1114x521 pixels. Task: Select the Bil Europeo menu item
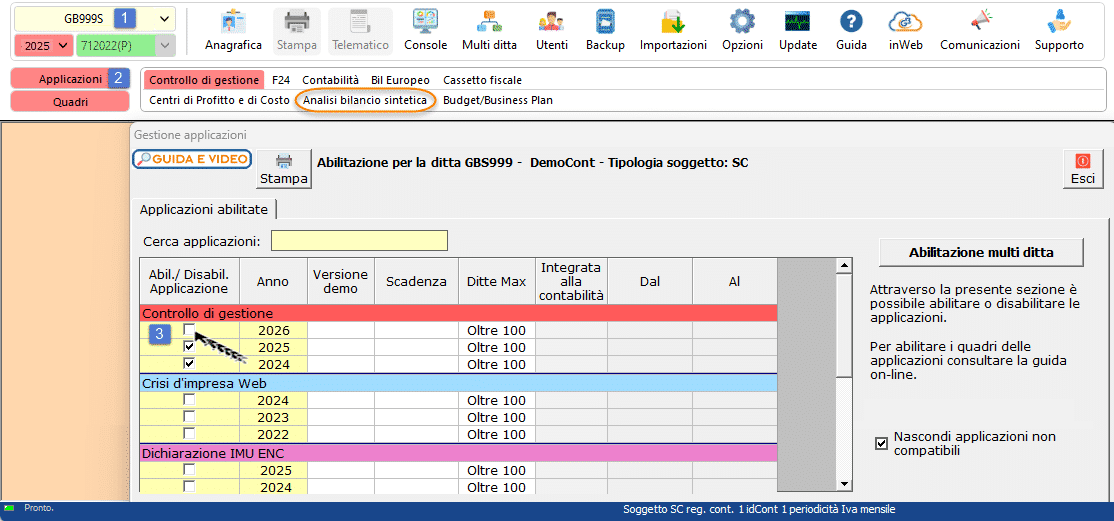coord(400,80)
